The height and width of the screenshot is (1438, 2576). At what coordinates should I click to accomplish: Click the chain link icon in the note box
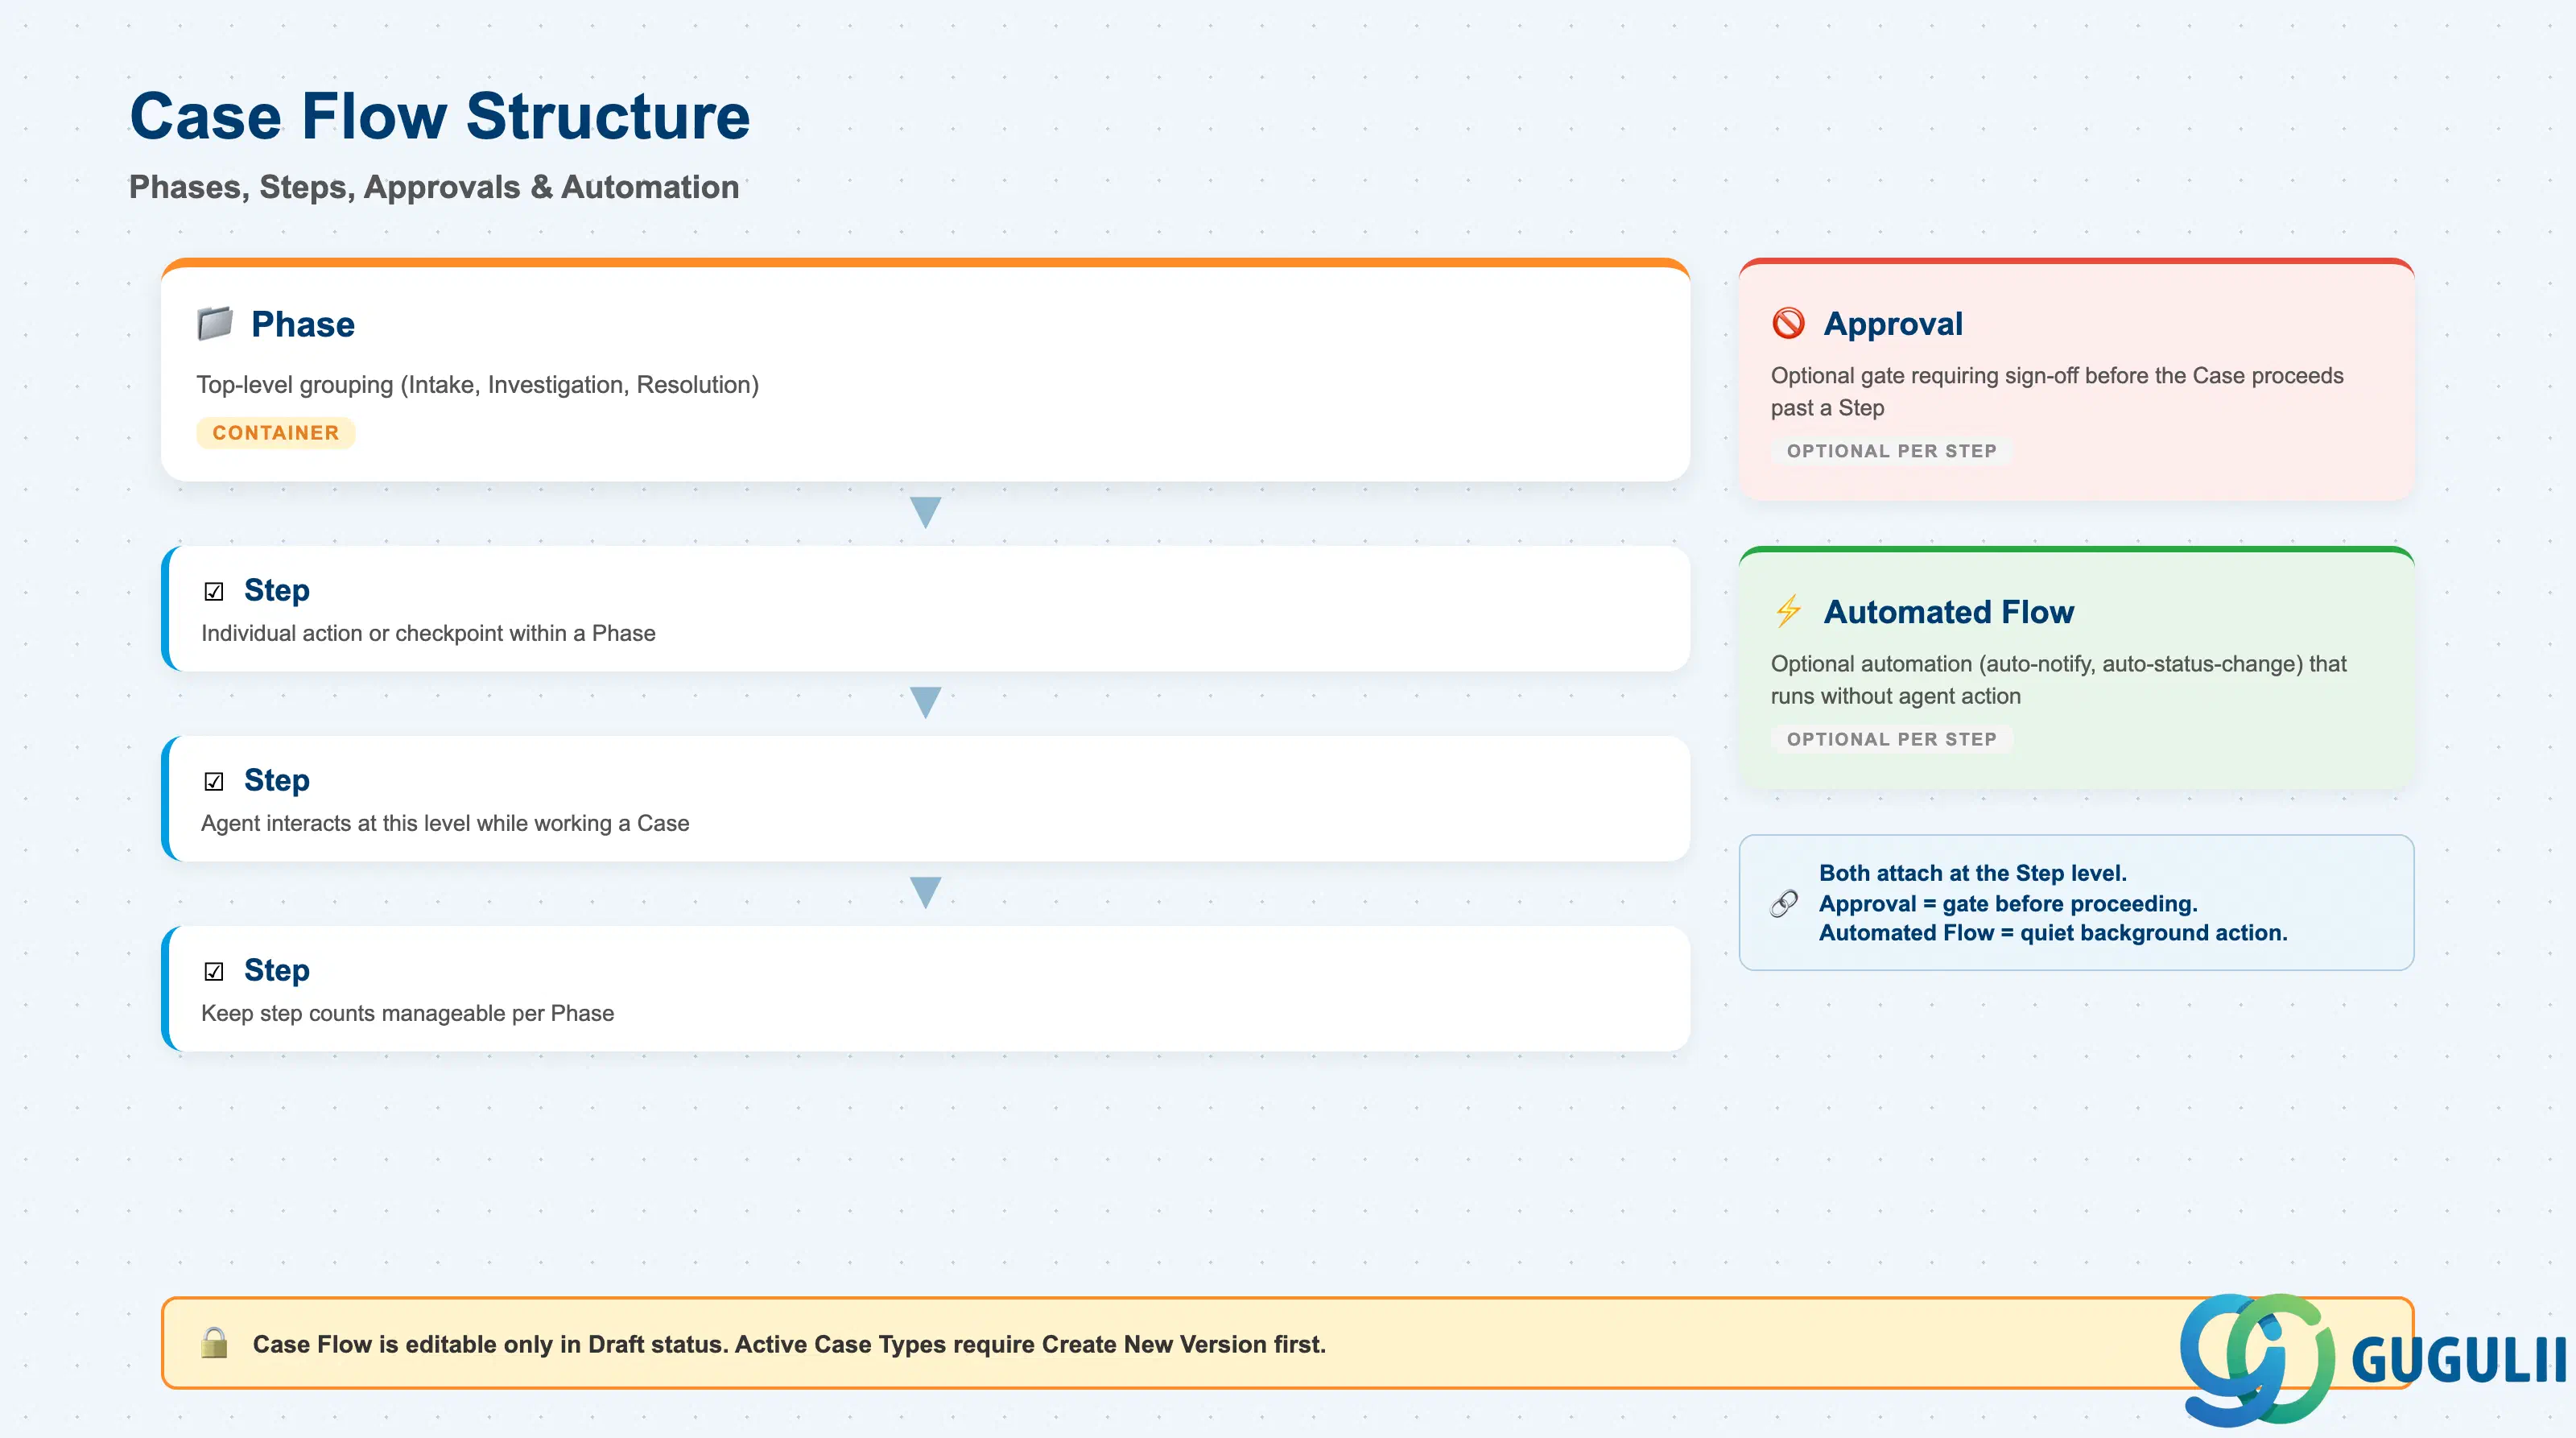[x=1784, y=903]
